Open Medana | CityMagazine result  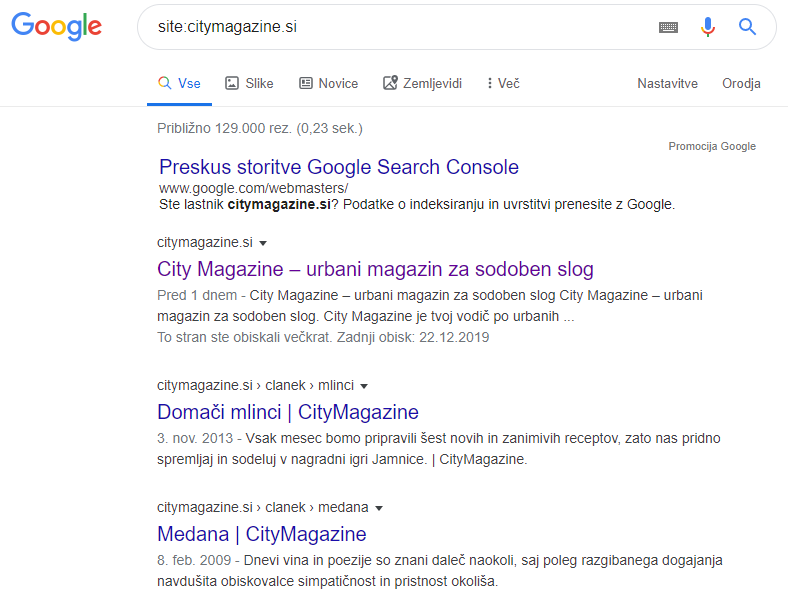click(261, 534)
